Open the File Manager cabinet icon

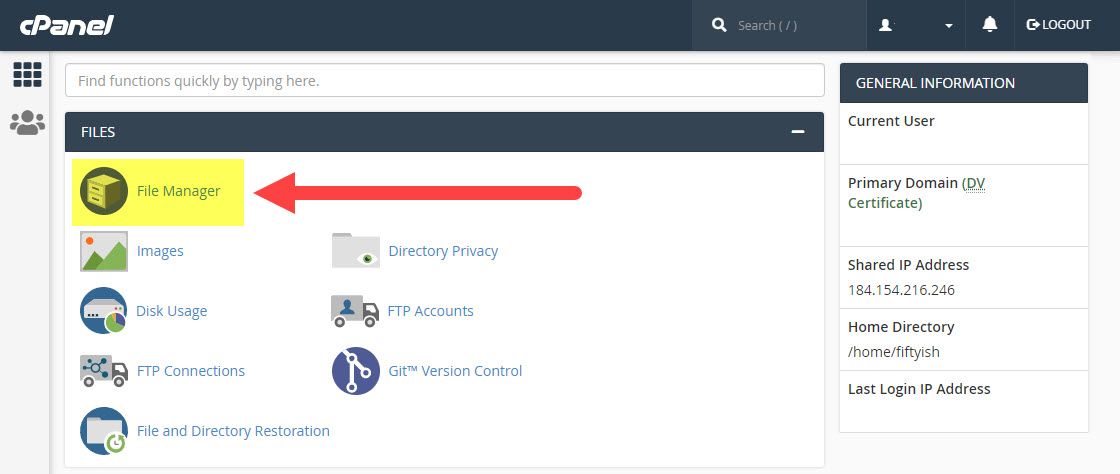[104, 191]
